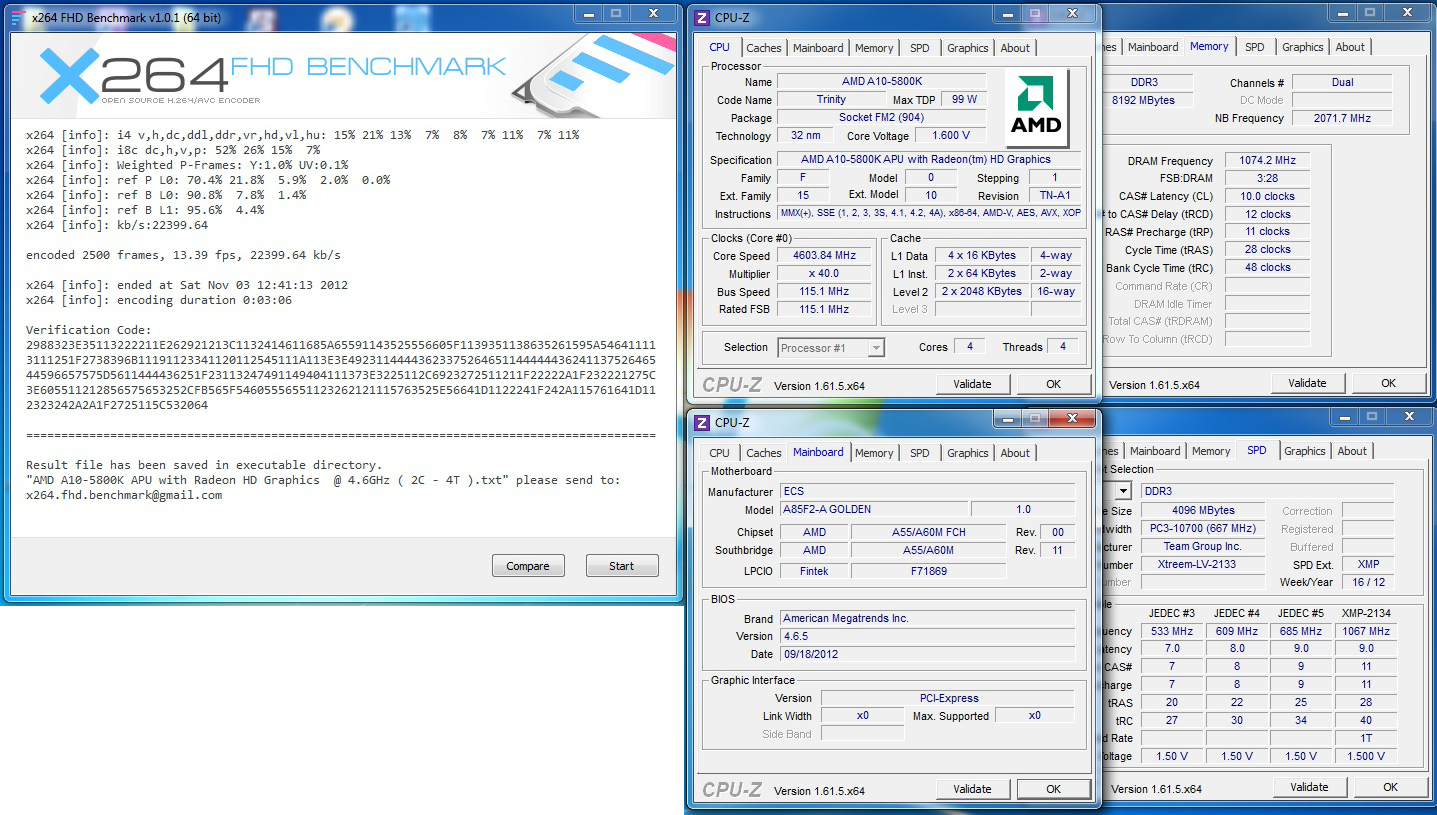Open Mainboard tab in the DRAM Frequency window
Screen dimensions: 1437x815
coord(1153,47)
